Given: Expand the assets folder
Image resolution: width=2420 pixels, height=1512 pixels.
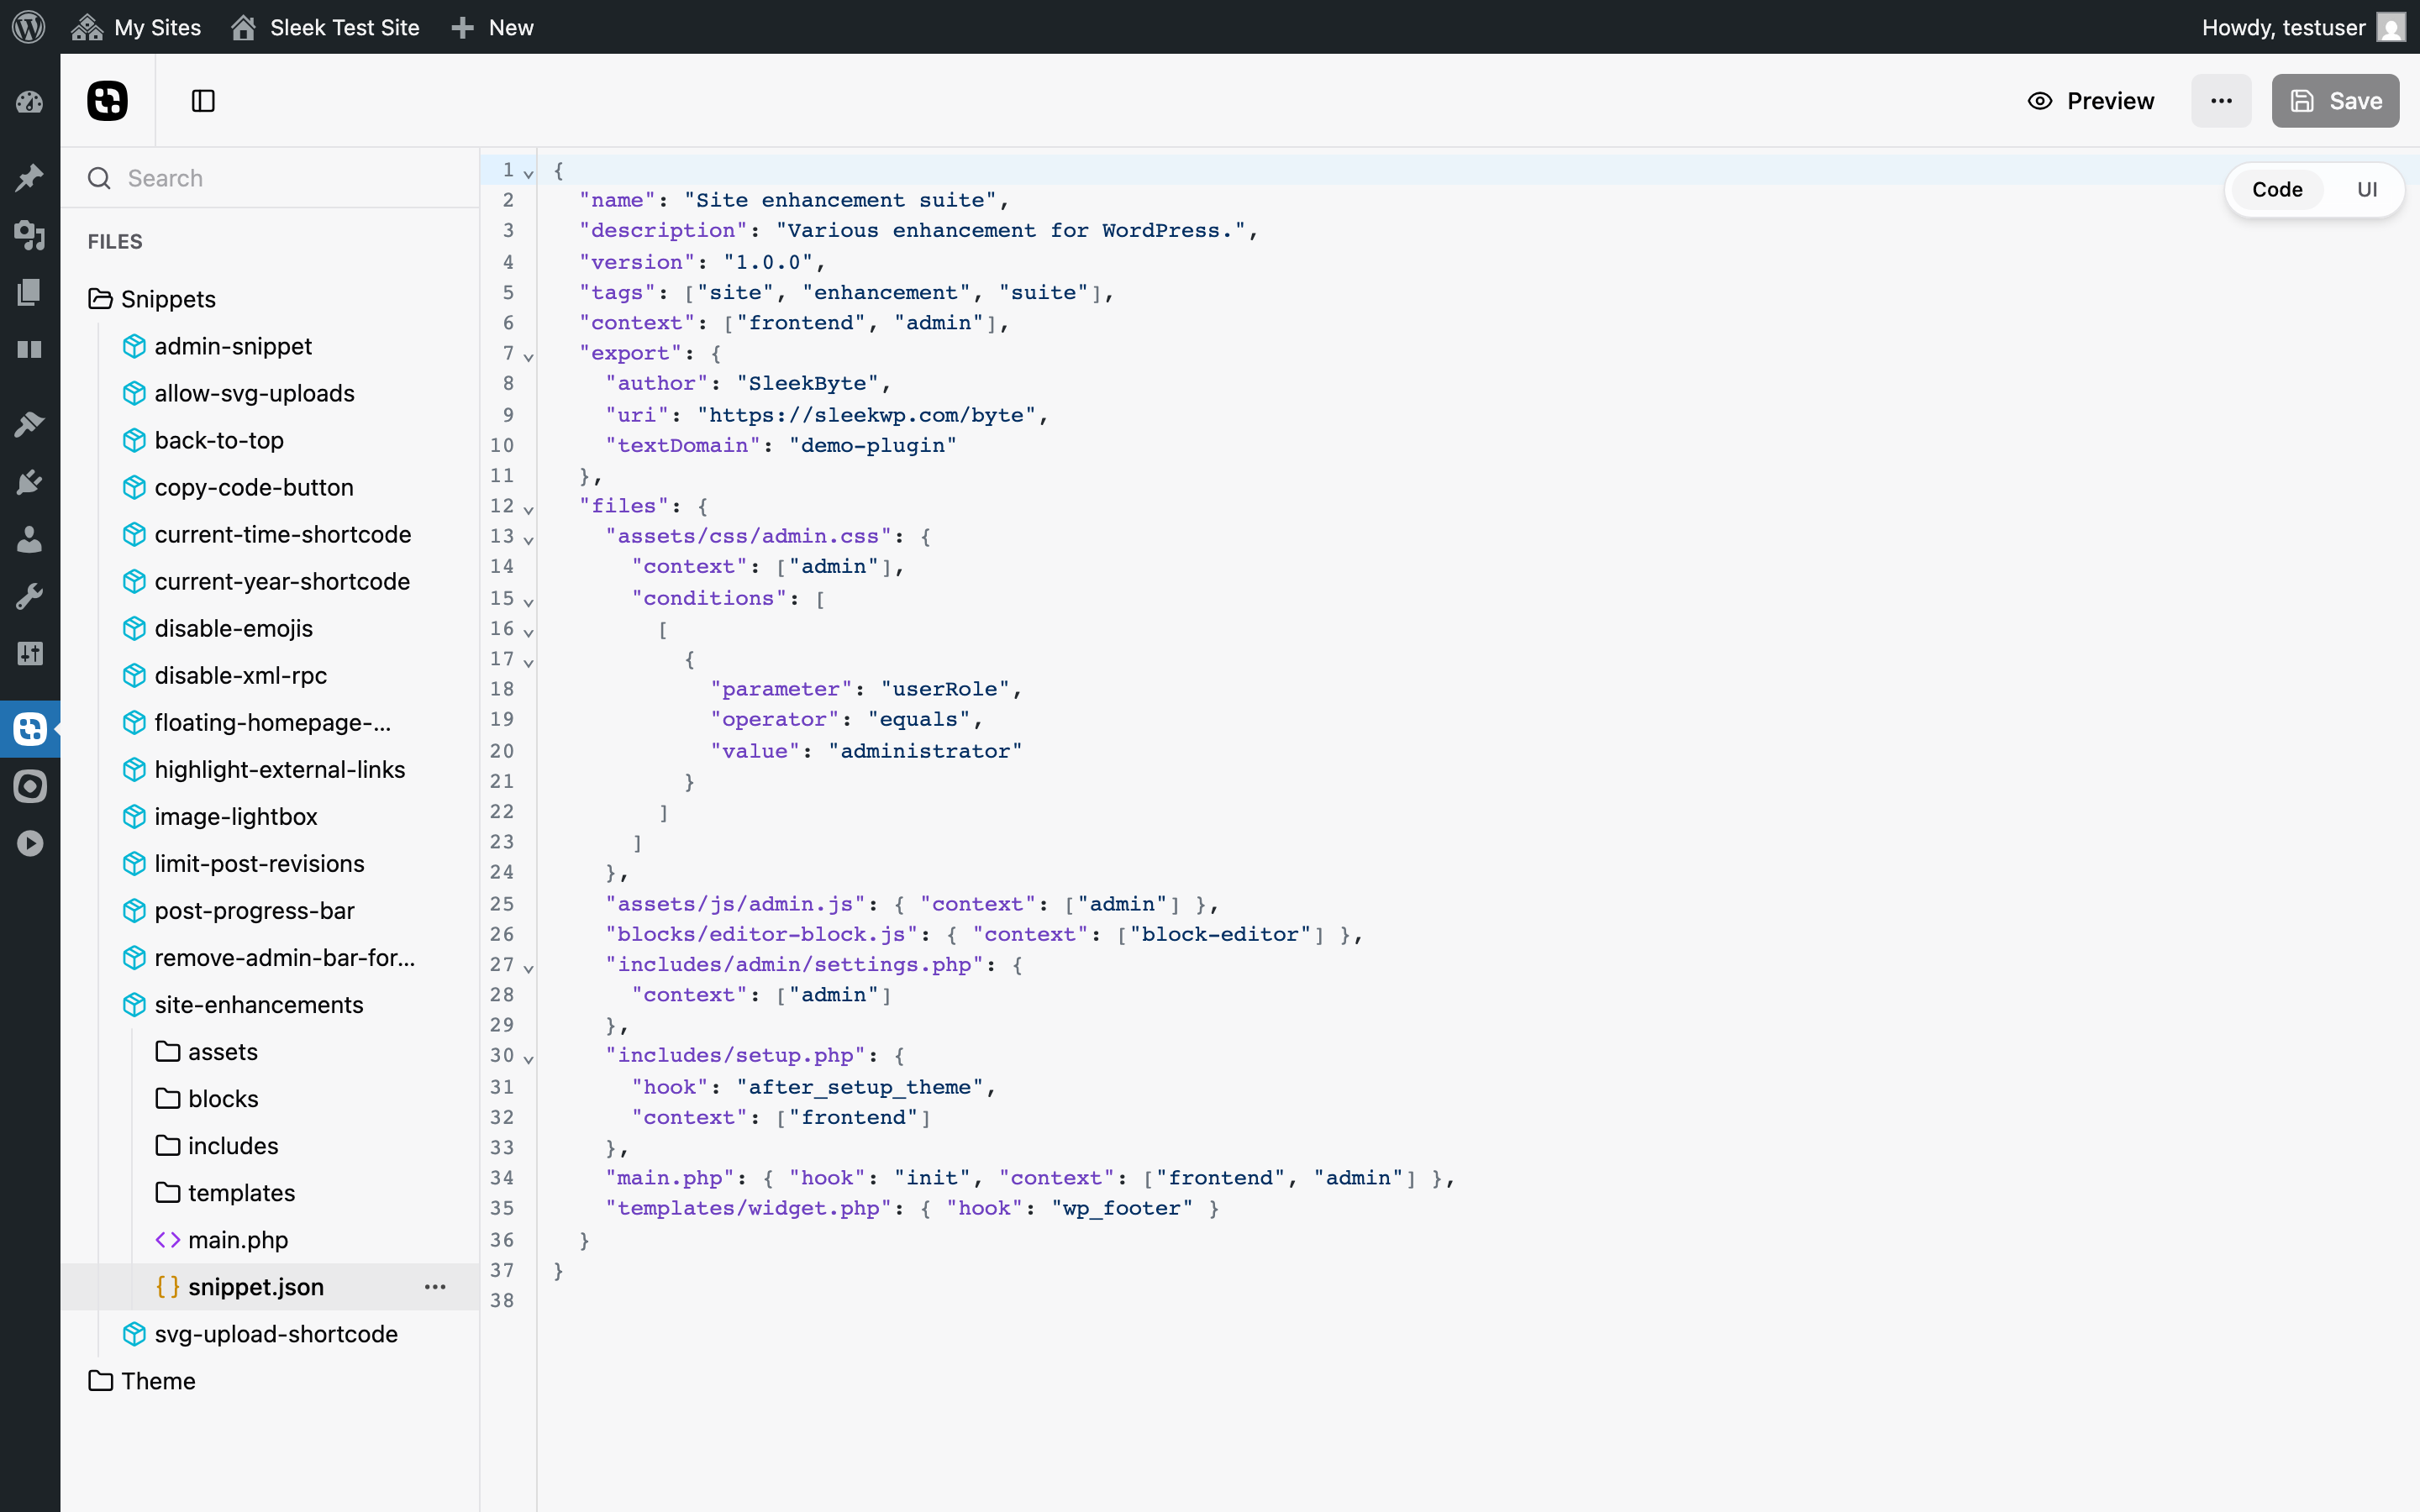Looking at the screenshot, I should point(207,1051).
